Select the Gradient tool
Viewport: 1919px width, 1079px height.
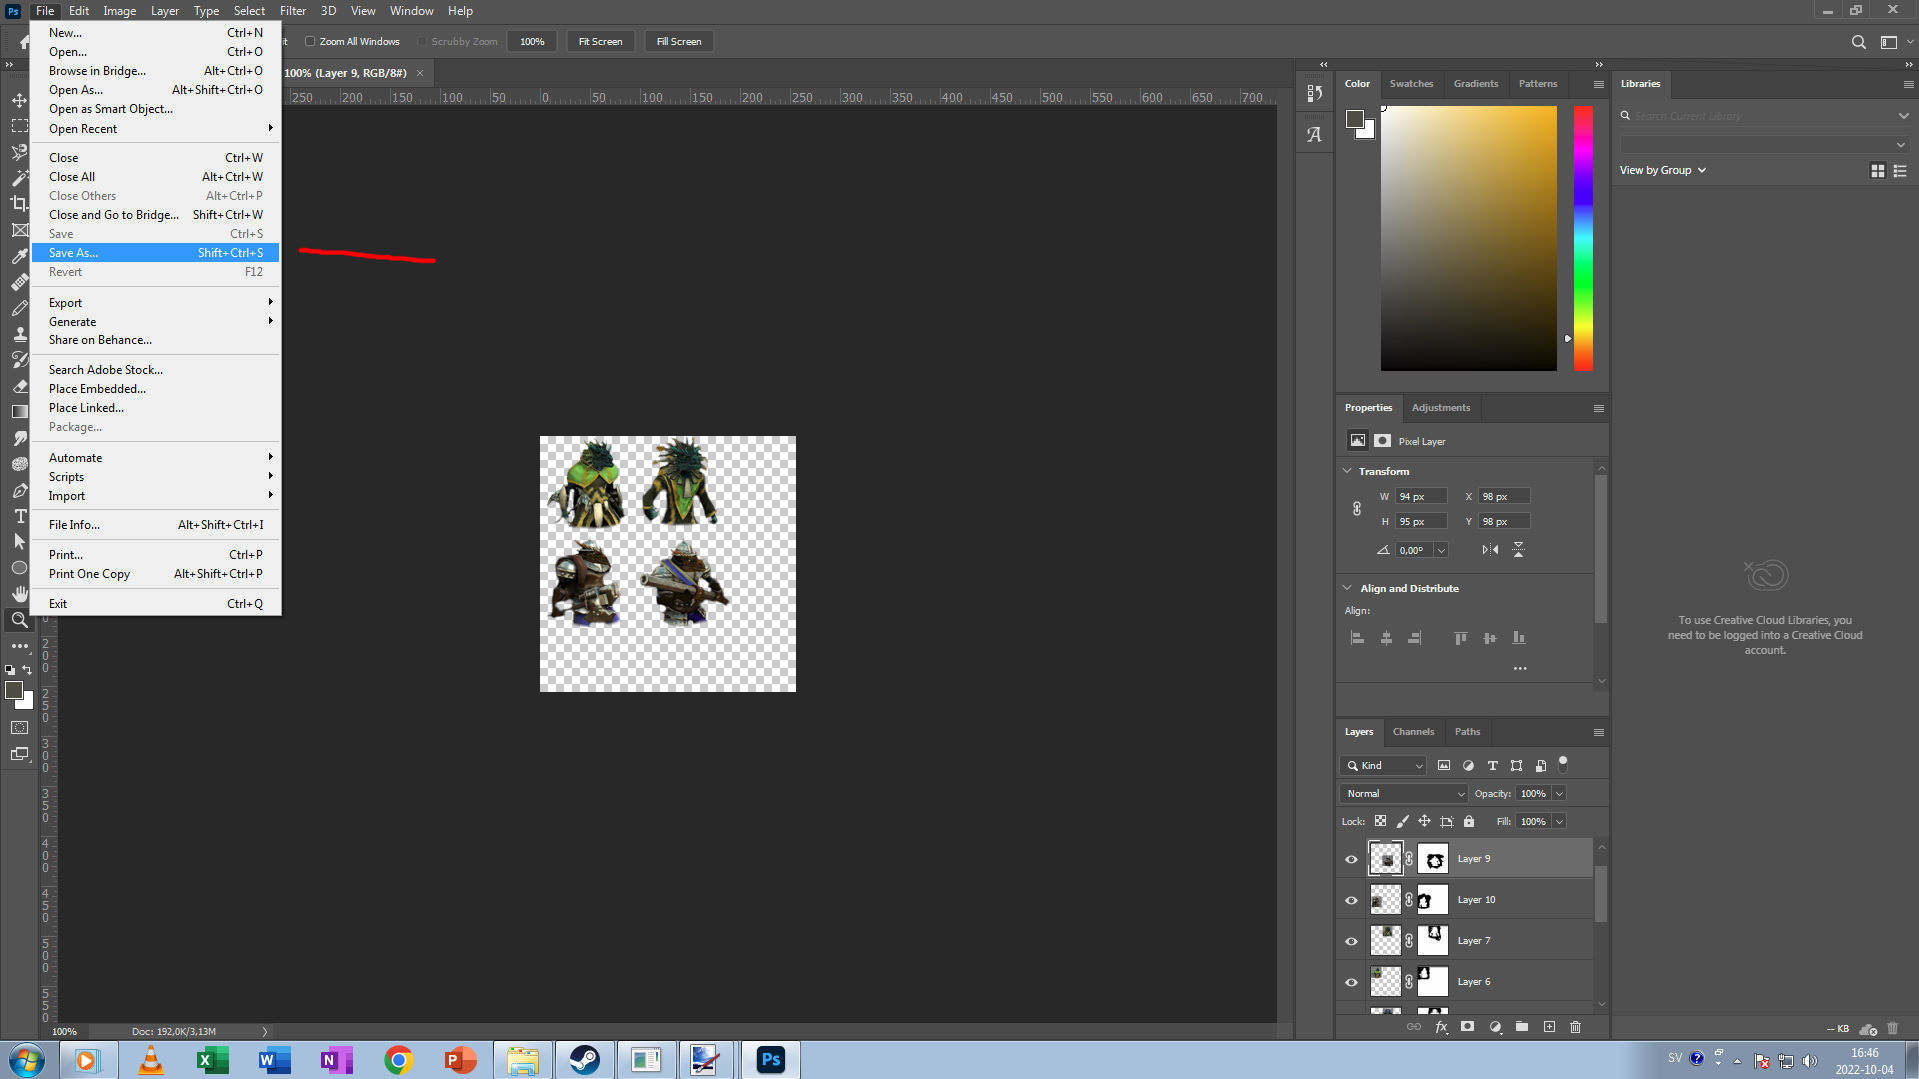[19, 412]
